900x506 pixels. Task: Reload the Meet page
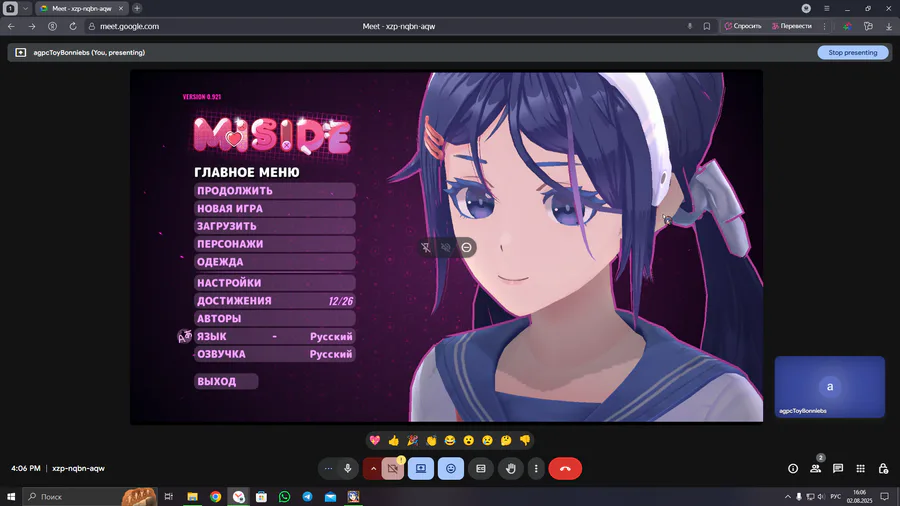73,26
